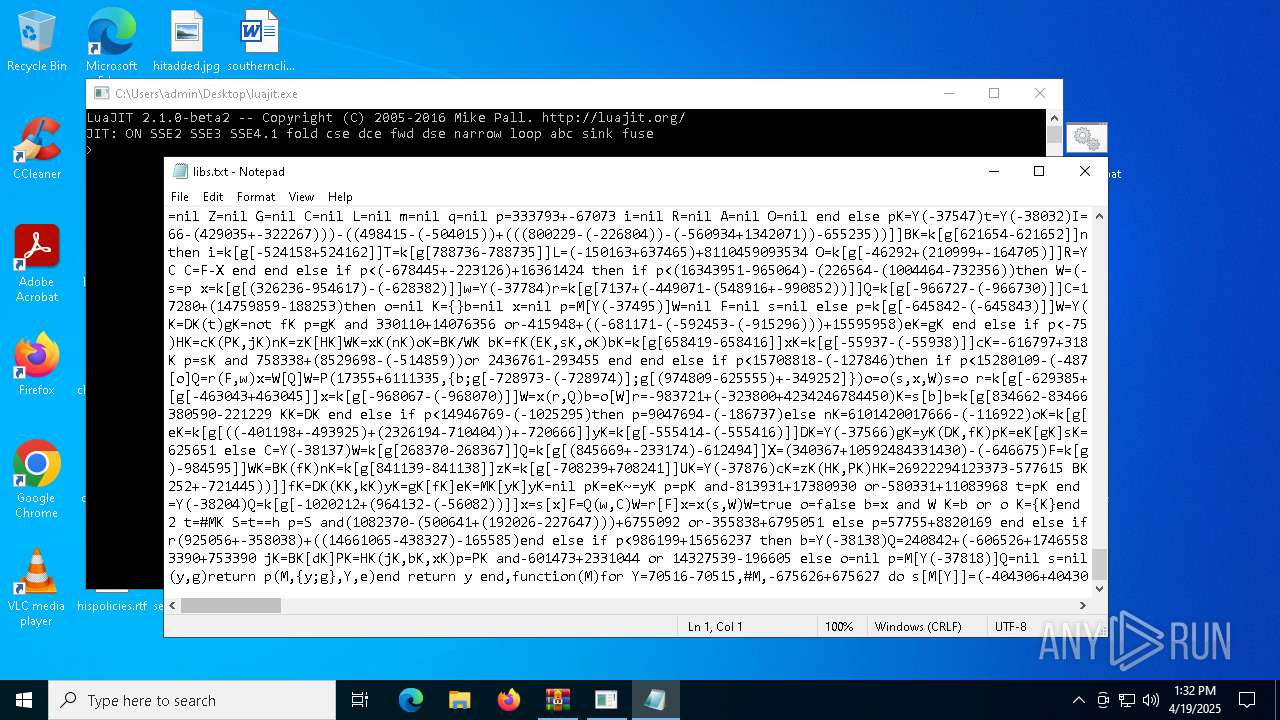Open Task View on the taskbar
Viewport: 1280px width, 720px height.
[x=360, y=700]
